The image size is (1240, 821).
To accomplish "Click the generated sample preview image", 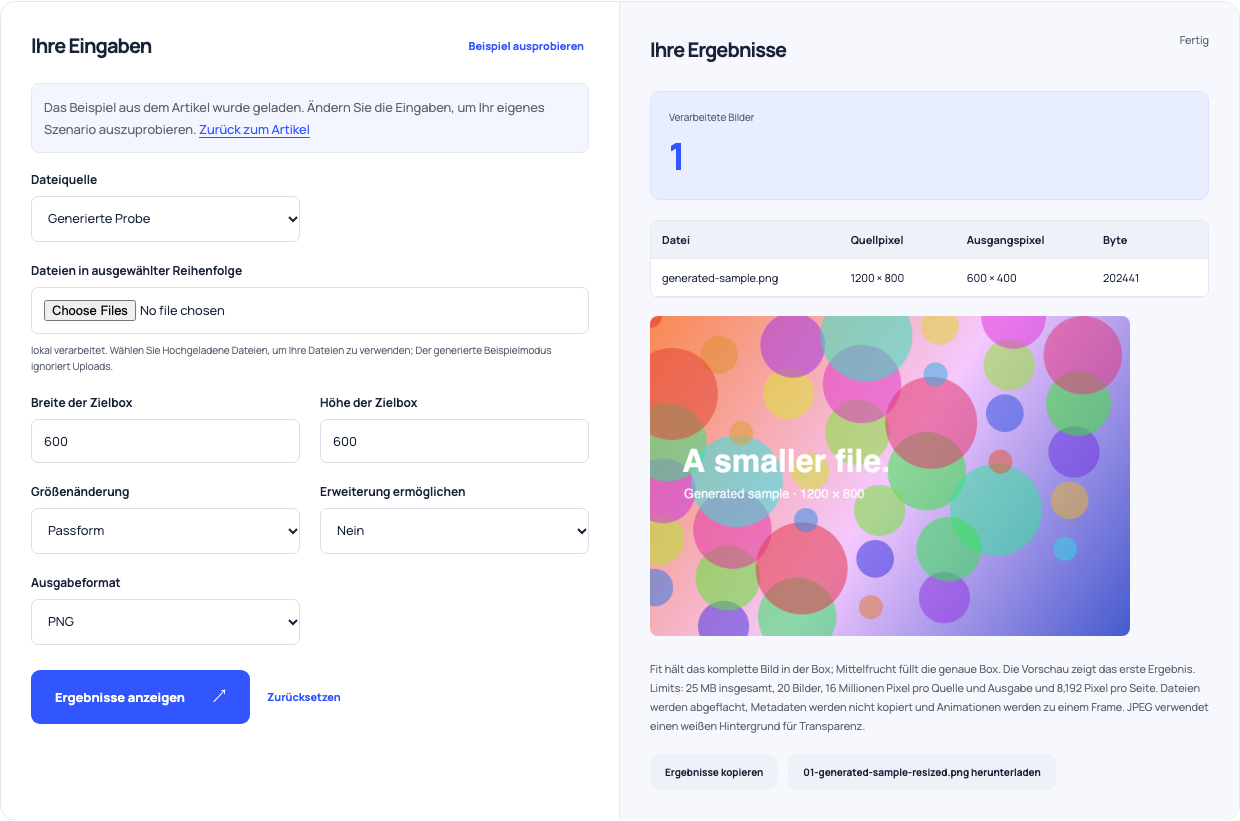I will (x=890, y=476).
